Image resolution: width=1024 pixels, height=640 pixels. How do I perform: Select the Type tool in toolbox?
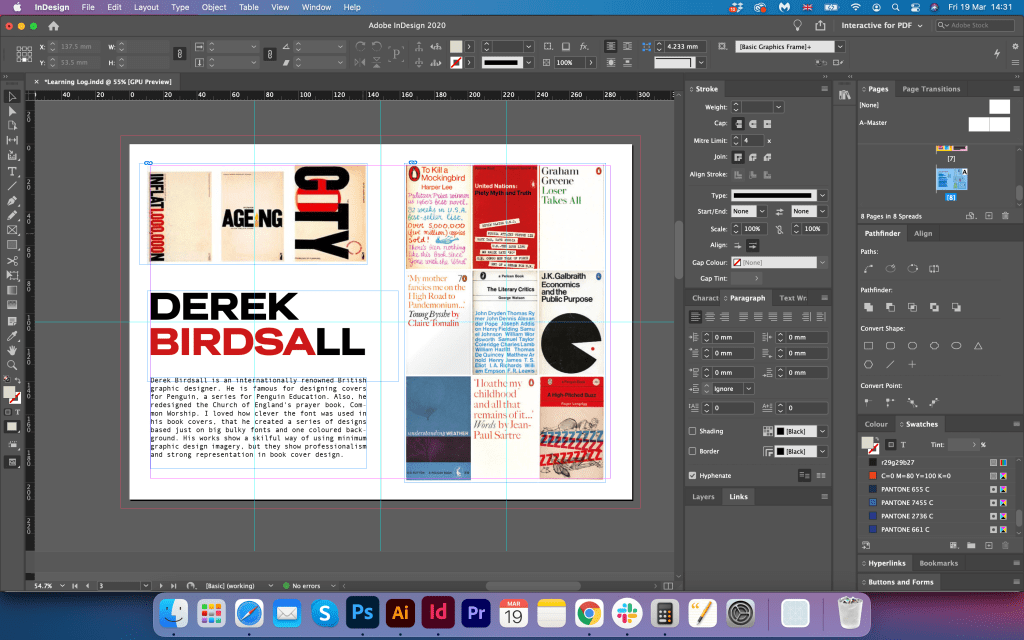12,171
